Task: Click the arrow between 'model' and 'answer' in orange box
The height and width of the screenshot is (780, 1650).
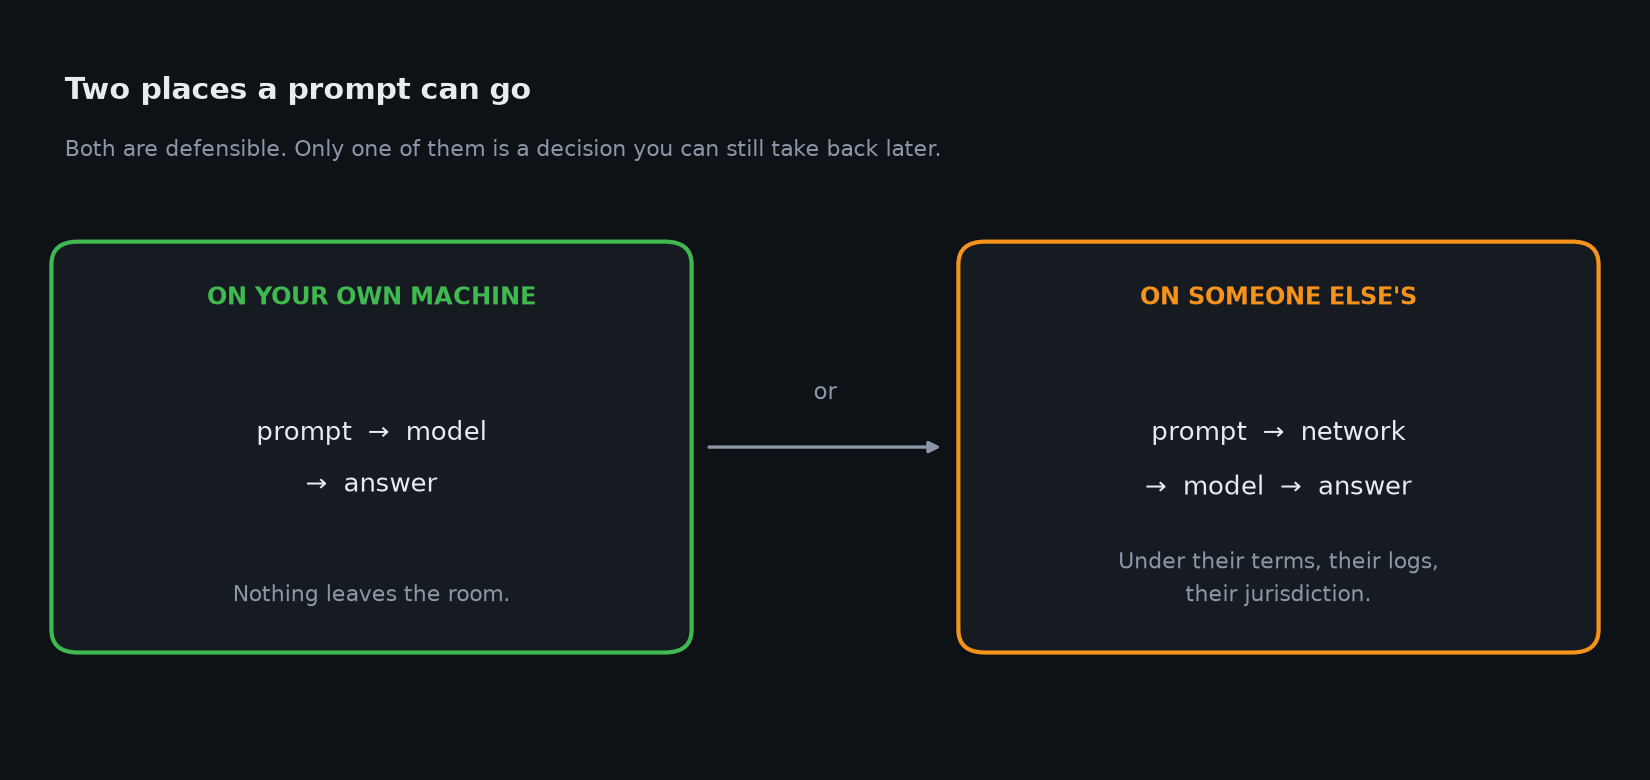Action: pos(1291,487)
